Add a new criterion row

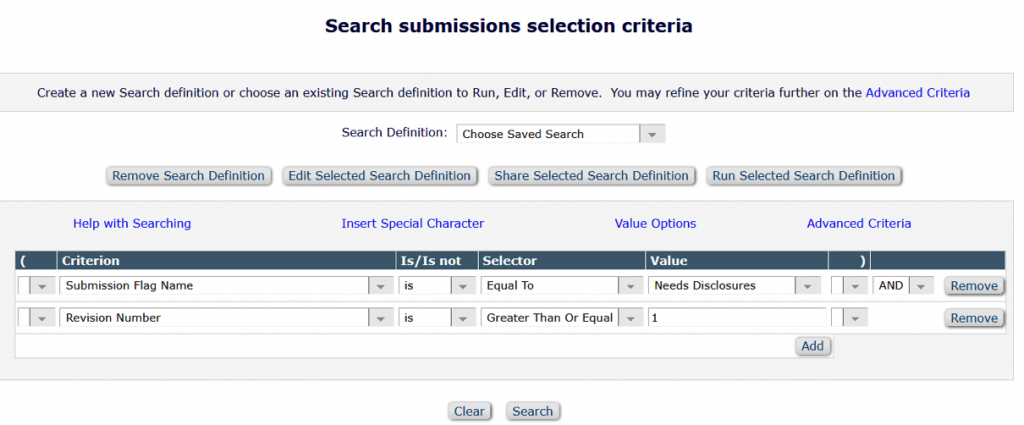(x=812, y=346)
